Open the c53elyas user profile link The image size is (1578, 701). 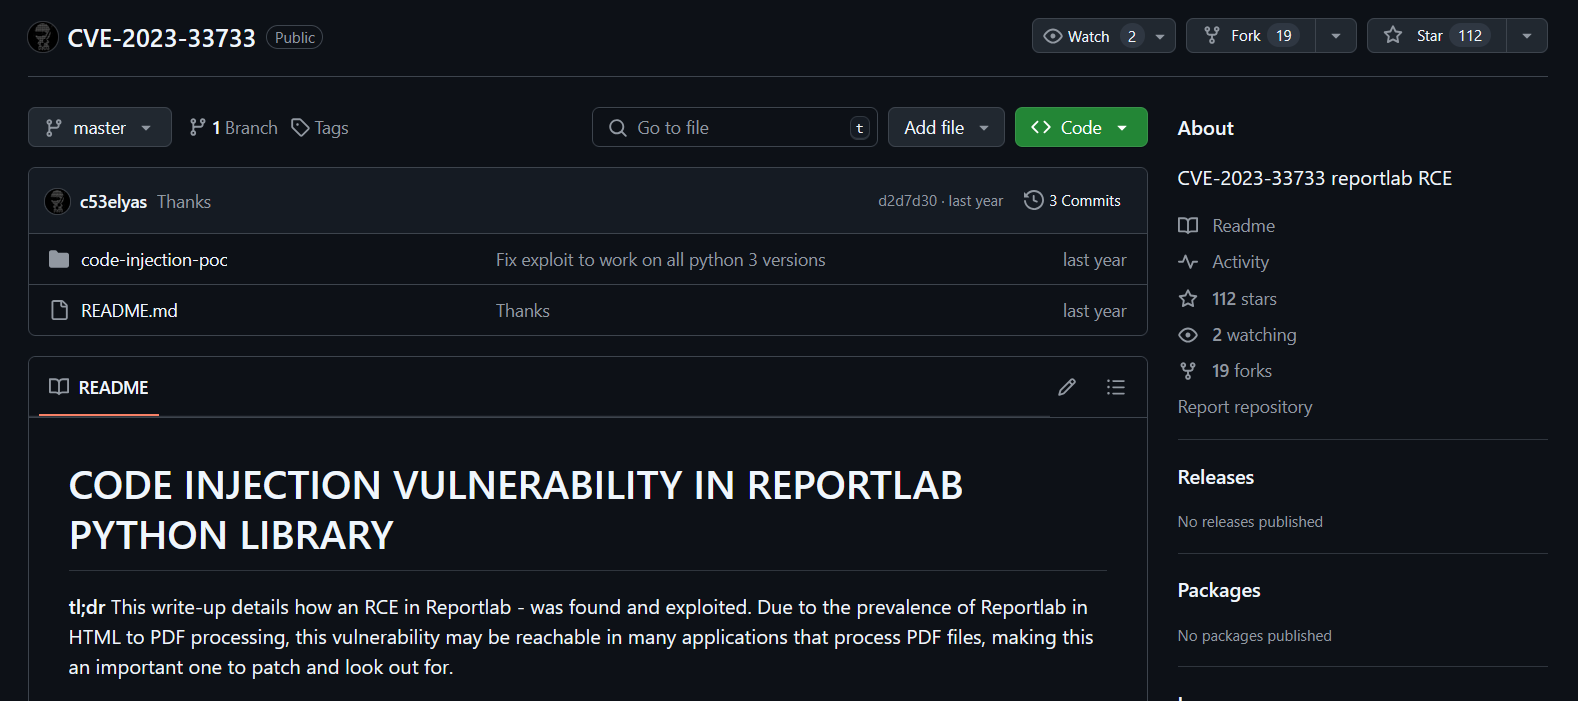tap(113, 202)
